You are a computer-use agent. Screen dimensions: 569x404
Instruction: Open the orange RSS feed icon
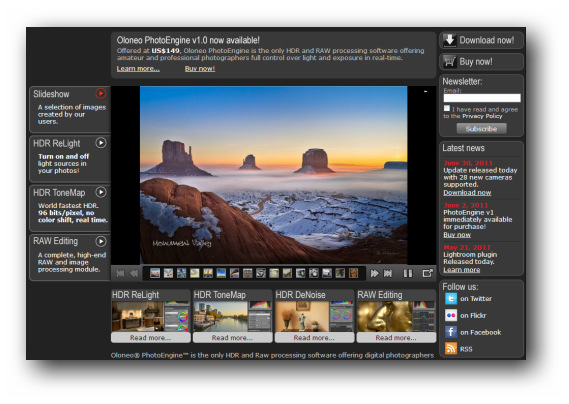click(451, 349)
